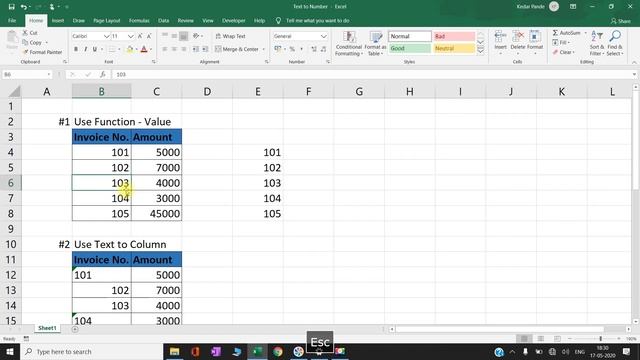Viewport: 640px width, 360px height.
Task: Toggle align text right
Action: [x=184, y=49]
